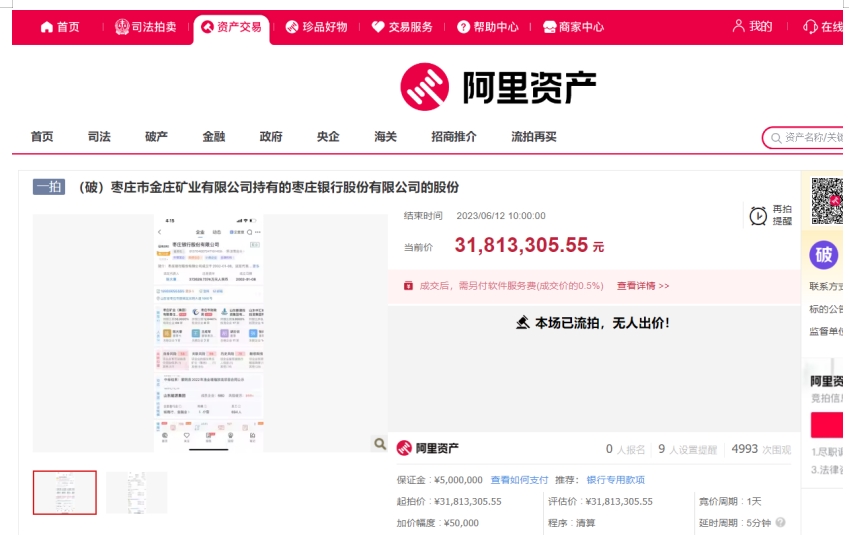849x548 pixels.
Task: Click the home icon in top bar
Action: [47, 27]
